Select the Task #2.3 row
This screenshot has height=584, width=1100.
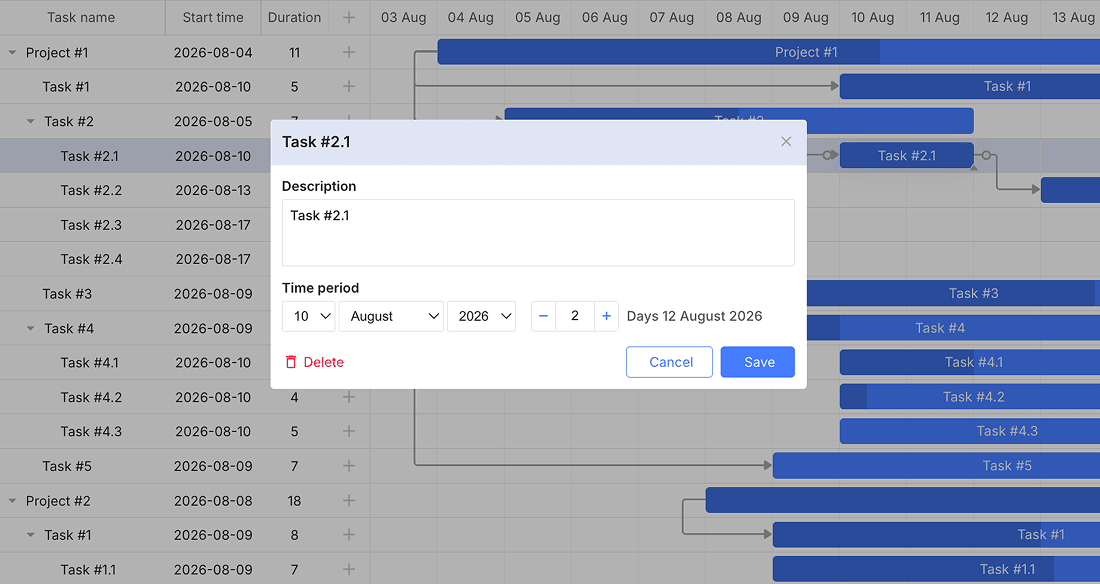click(135, 225)
